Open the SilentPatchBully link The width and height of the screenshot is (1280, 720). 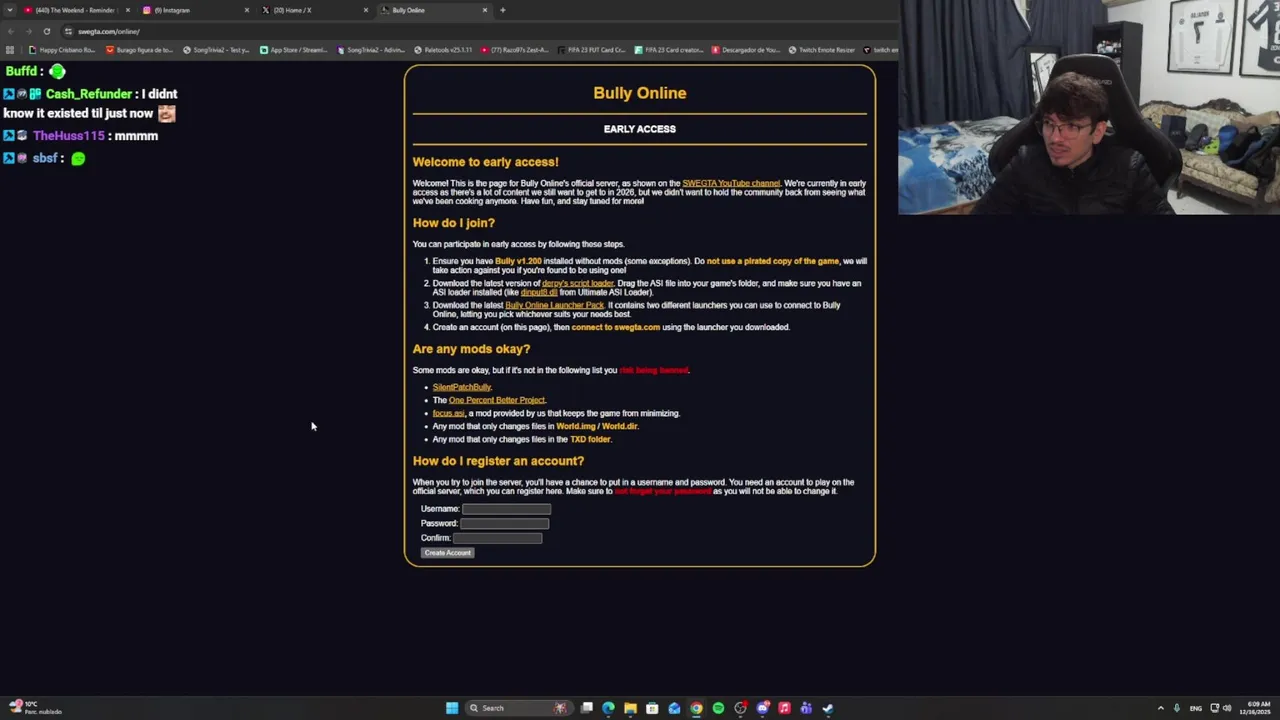(462, 387)
